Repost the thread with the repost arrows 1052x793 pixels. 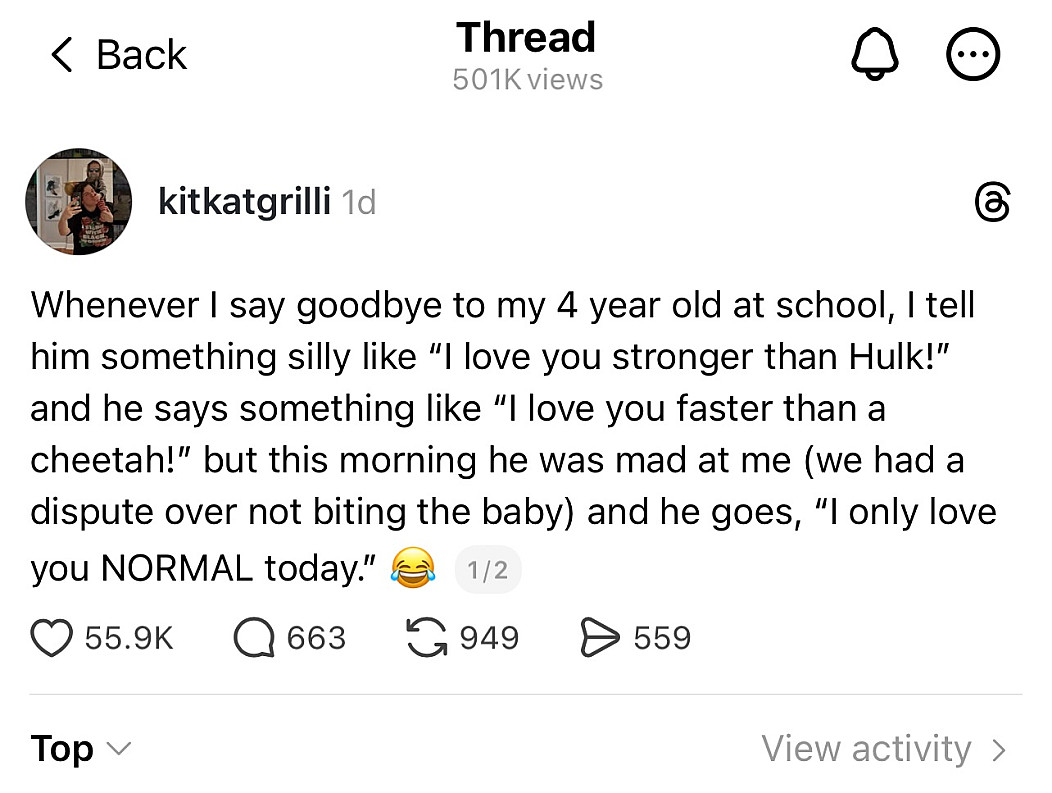pyautogui.click(x=427, y=638)
